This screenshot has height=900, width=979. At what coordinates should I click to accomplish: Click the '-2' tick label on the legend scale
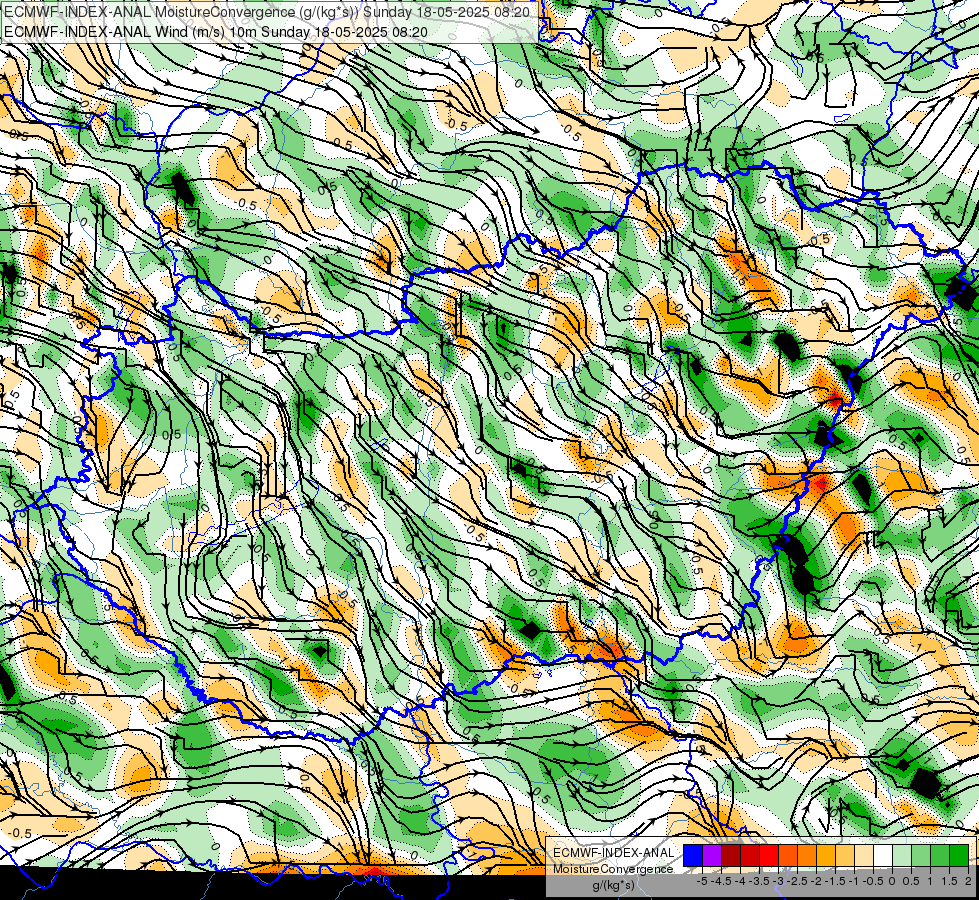(817, 881)
